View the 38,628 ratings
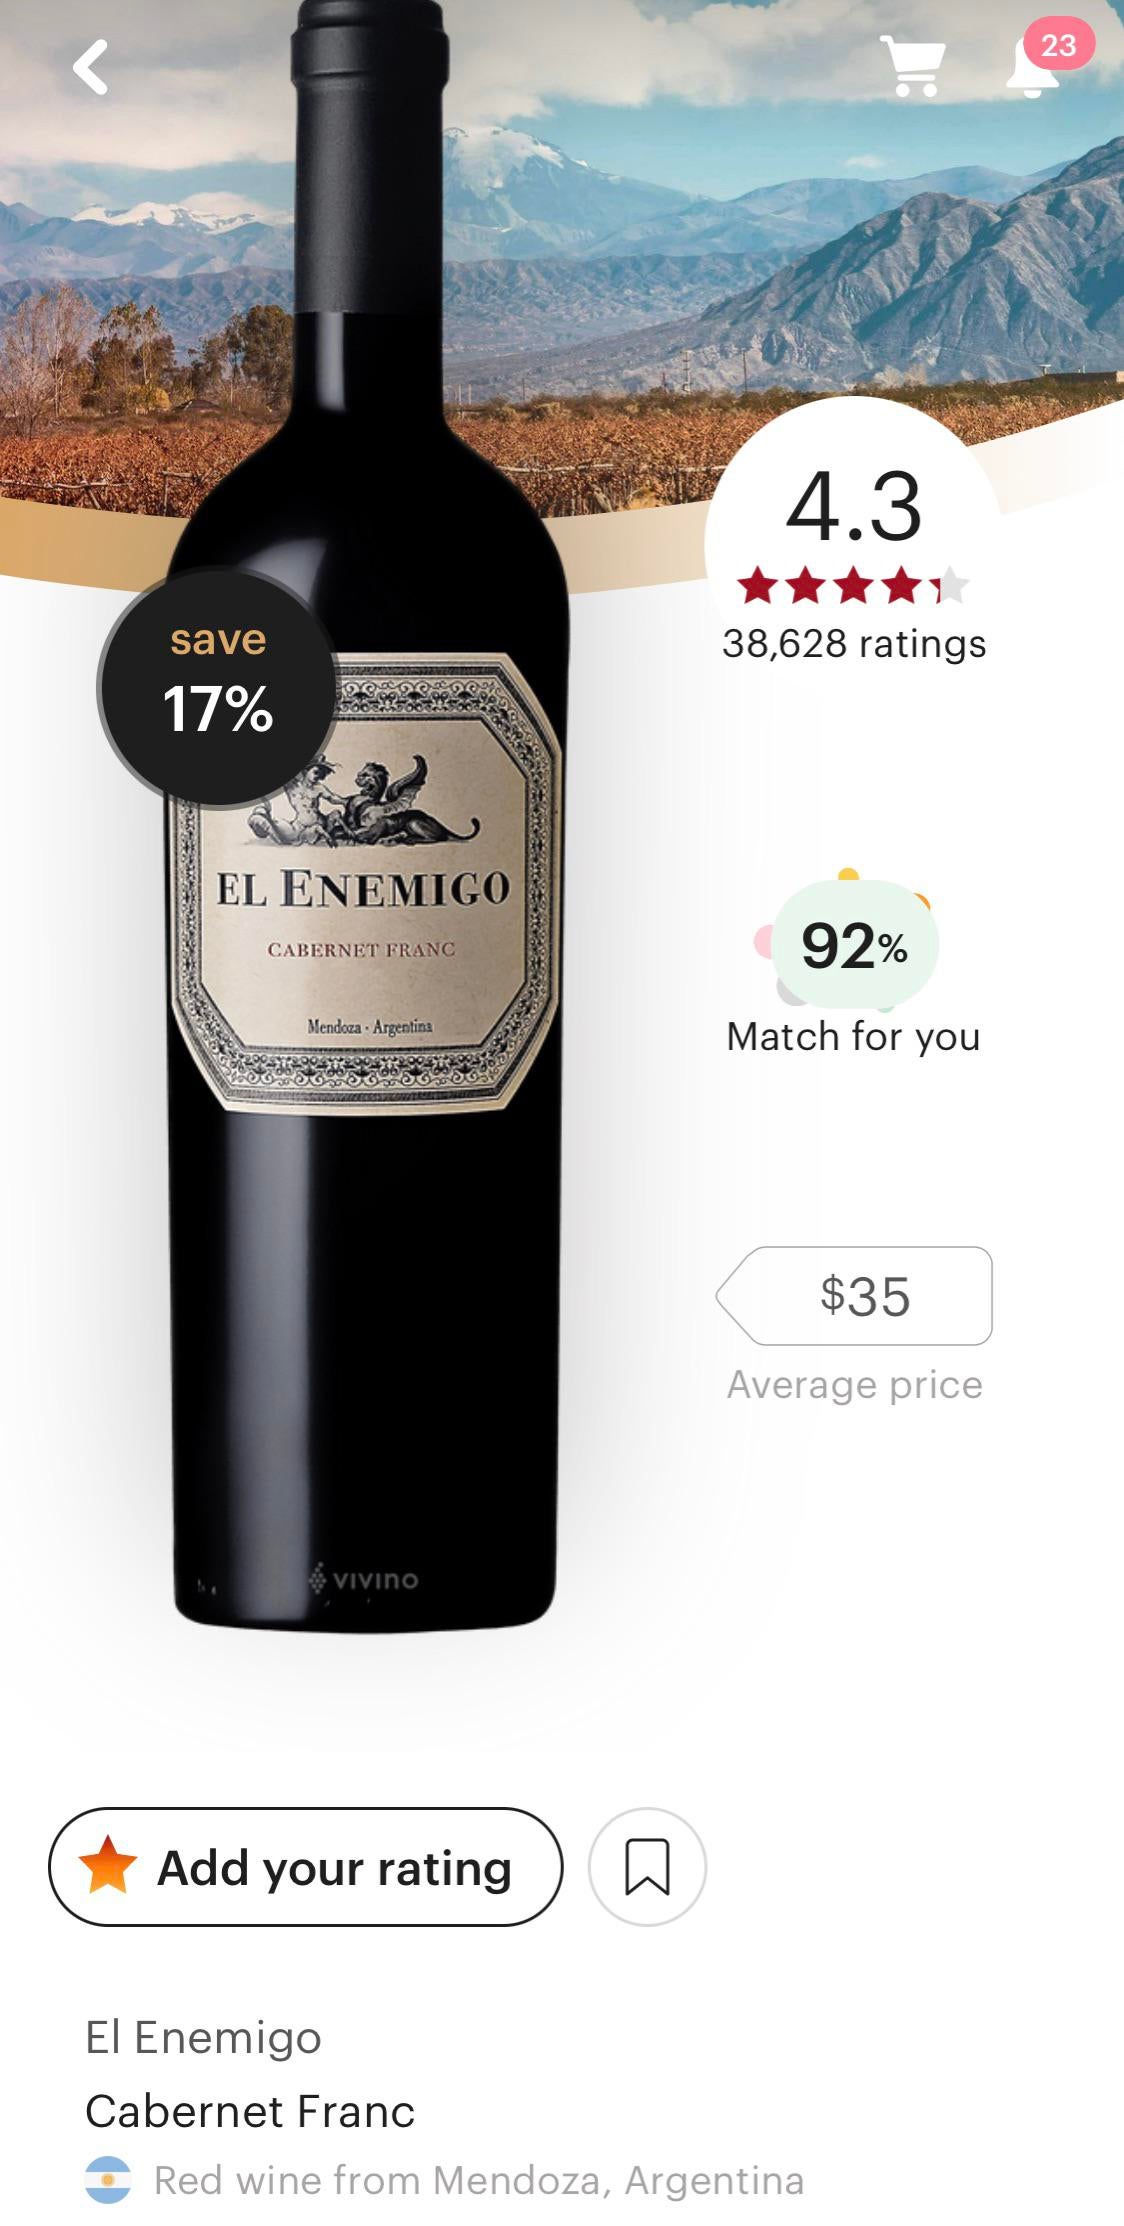The width and height of the screenshot is (1124, 2226). pos(854,644)
